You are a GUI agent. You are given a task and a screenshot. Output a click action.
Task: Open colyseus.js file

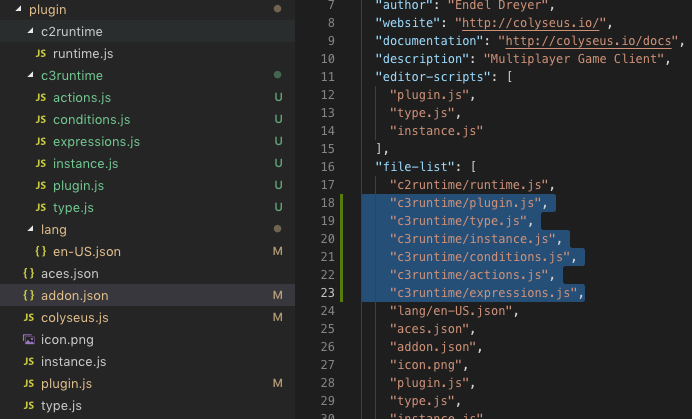point(75,317)
